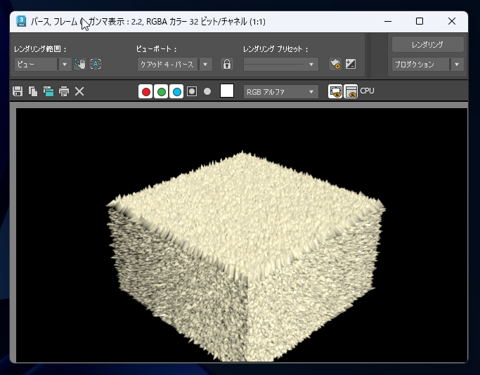
Task: Click the Clone Rendered Frame Window icon
Action: (x=48, y=91)
